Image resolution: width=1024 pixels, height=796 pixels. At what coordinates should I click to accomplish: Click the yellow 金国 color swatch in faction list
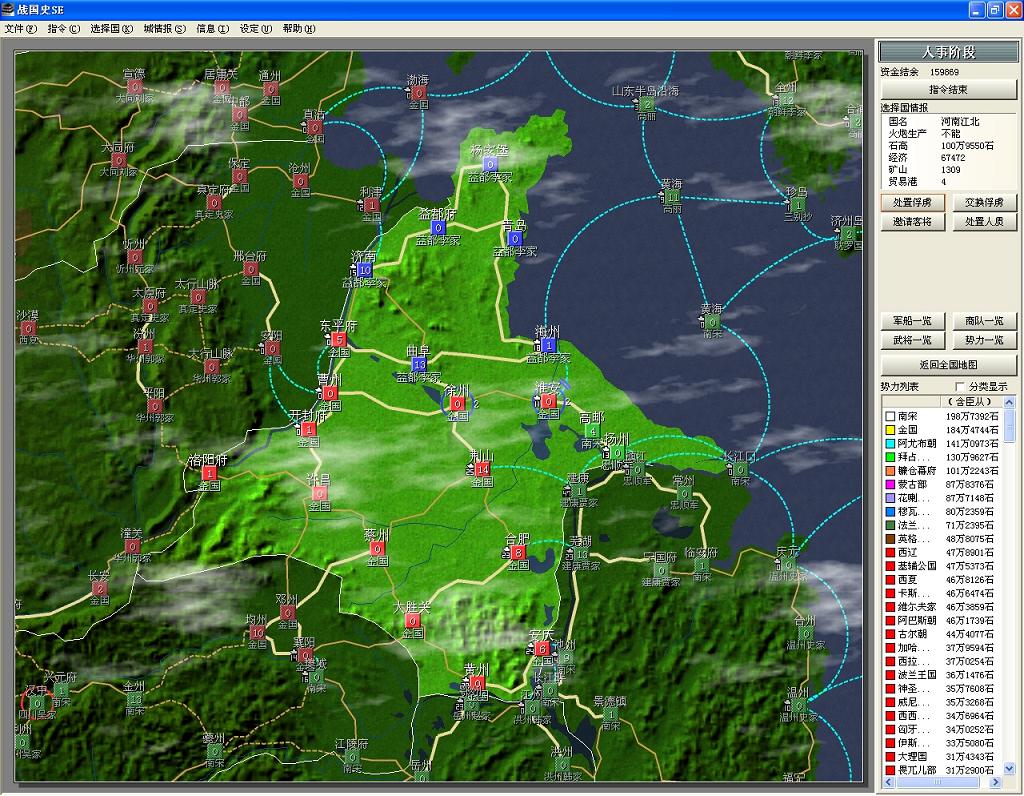[x=888, y=429]
